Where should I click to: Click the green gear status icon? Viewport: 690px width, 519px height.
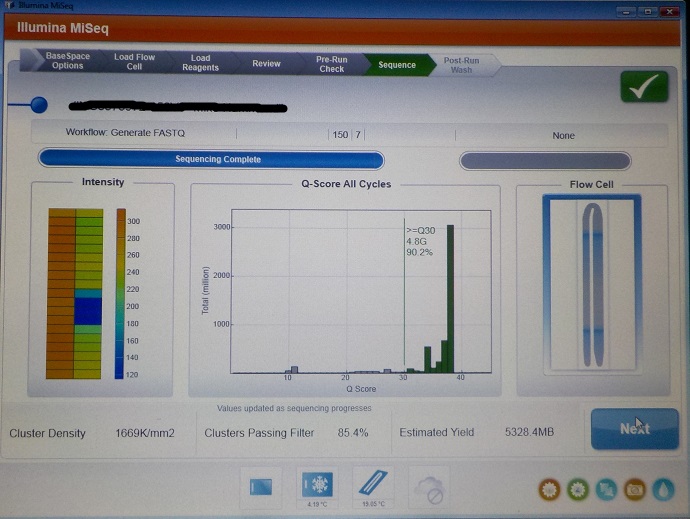577,490
